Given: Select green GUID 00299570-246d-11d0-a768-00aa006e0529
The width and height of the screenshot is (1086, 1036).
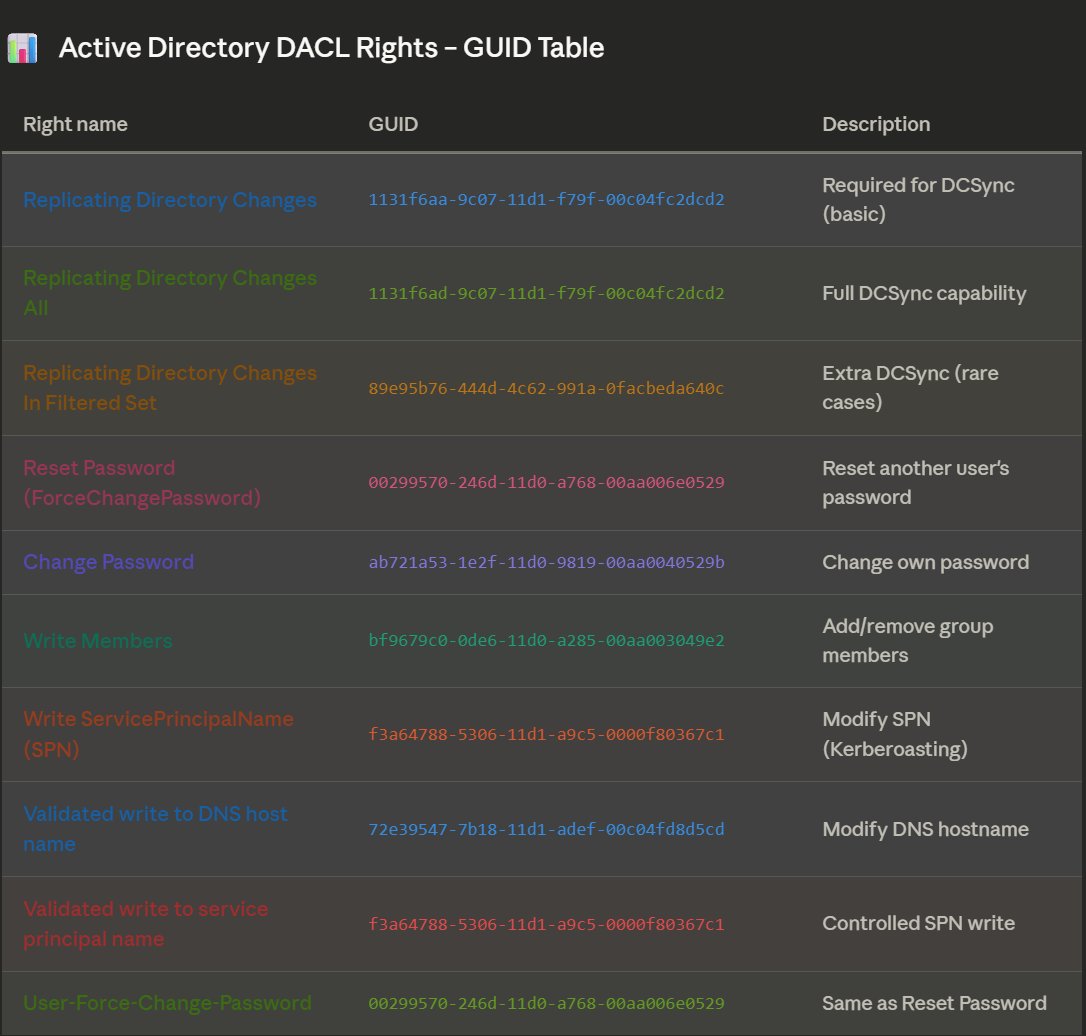Looking at the screenshot, I should click(x=546, y=1003).
